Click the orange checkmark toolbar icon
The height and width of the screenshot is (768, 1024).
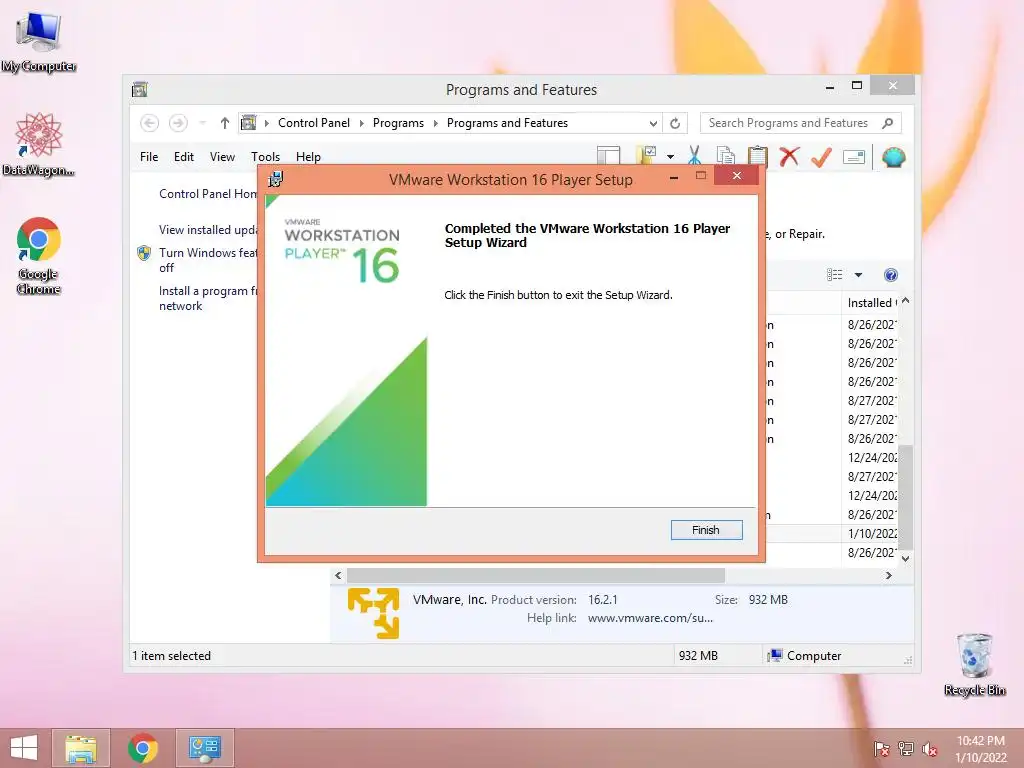821,156
